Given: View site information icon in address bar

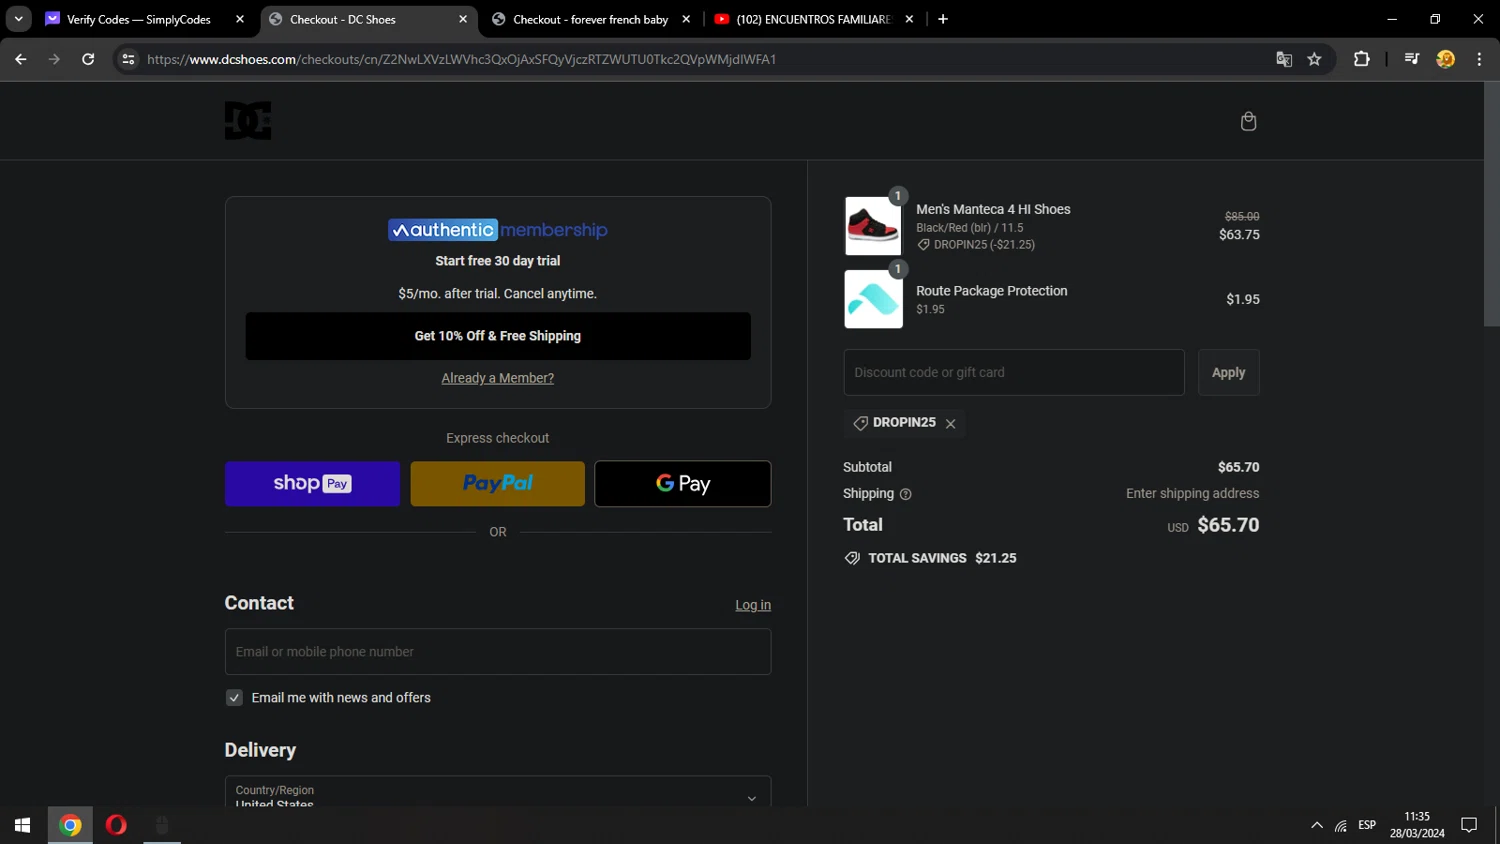Looking at the screenshot, I should pyautogui.click(x=128, y=59).
